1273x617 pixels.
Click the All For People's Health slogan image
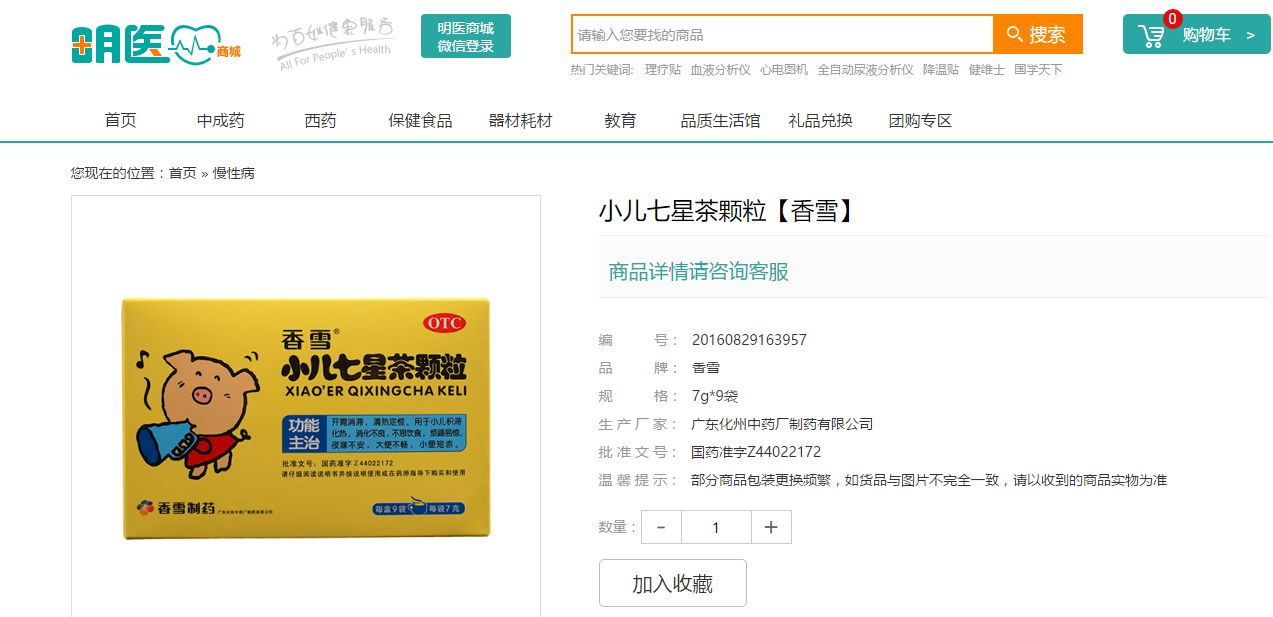click(334, 43)
